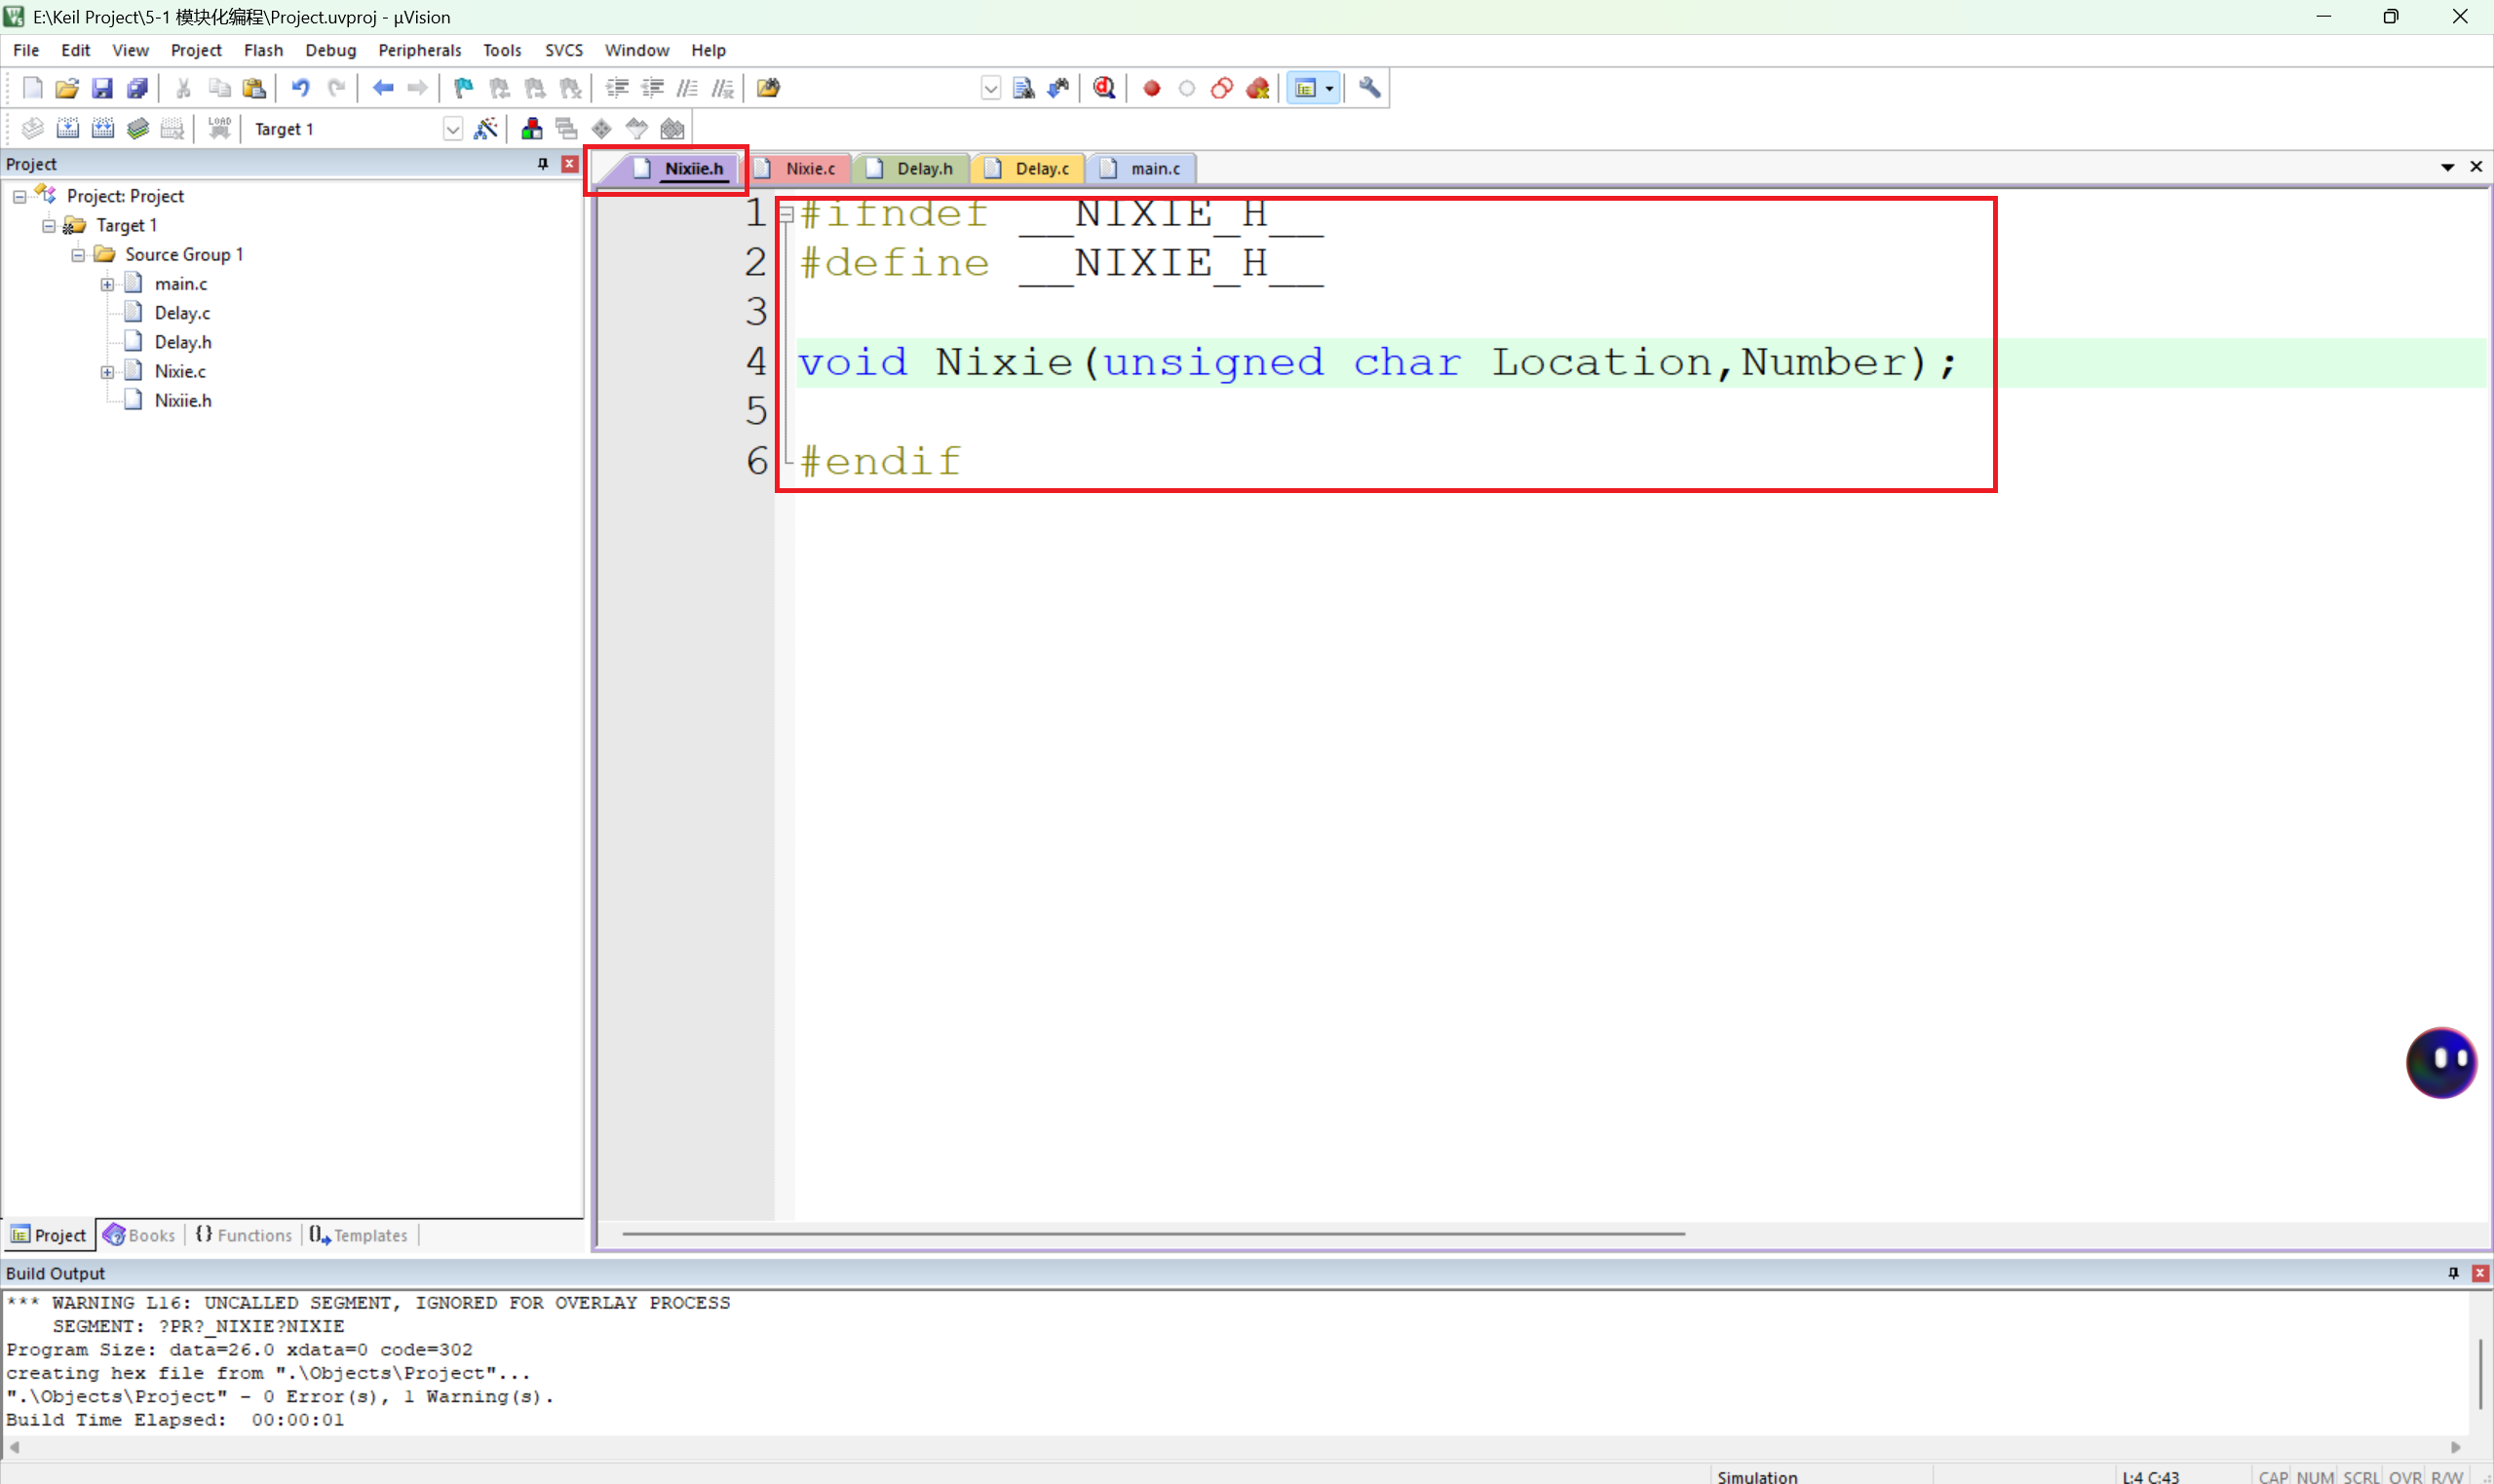Open the Target 1 dropdown
The height and width of the screenshot is (1484, 2494).
452,129
